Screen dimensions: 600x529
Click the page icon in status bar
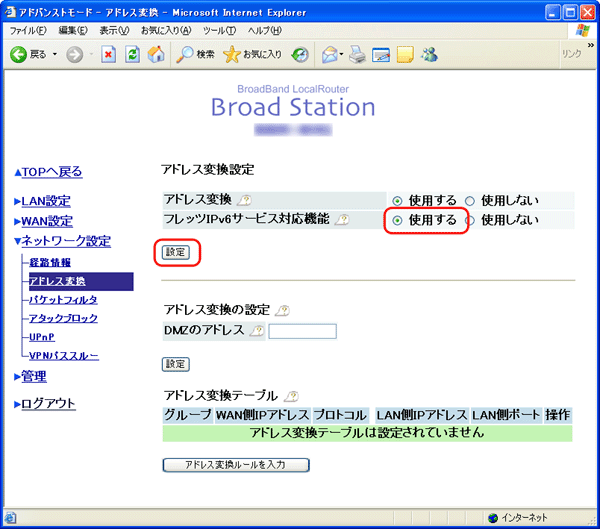coord(10,518)
